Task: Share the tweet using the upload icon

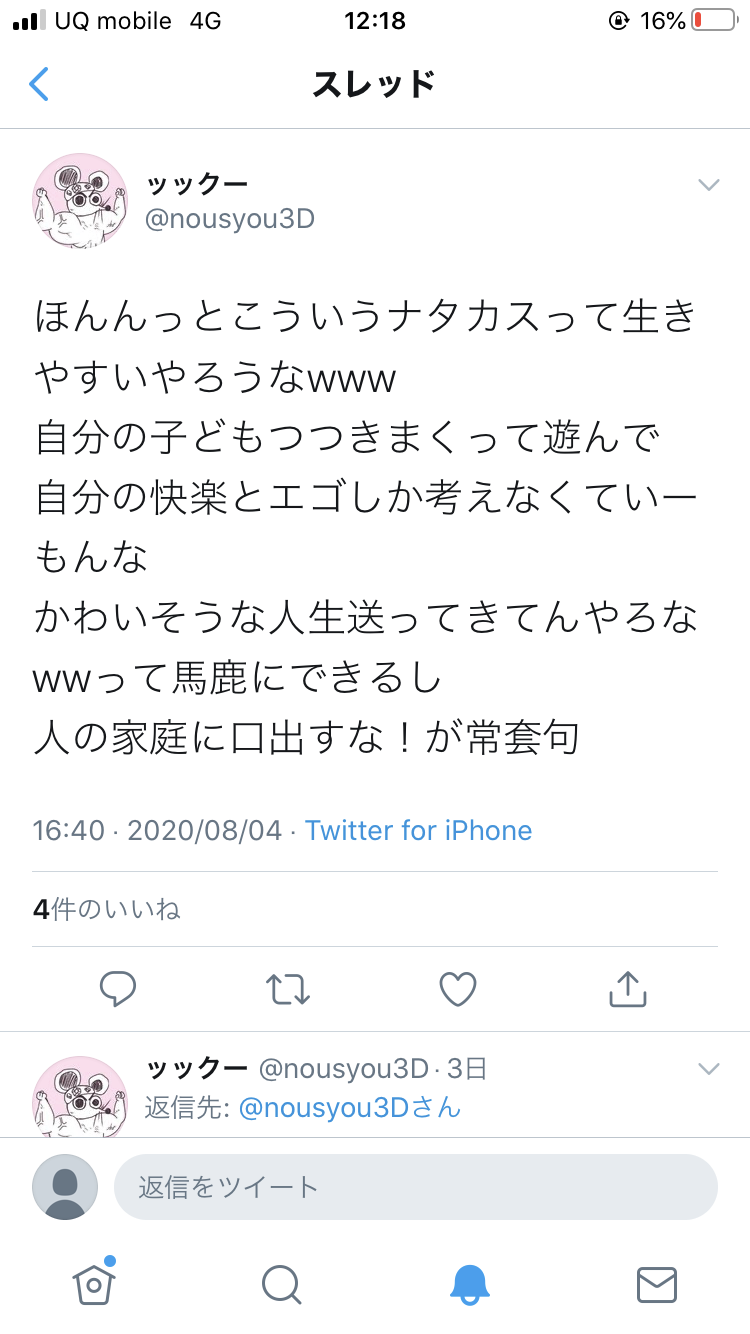Action: point(628,988)
